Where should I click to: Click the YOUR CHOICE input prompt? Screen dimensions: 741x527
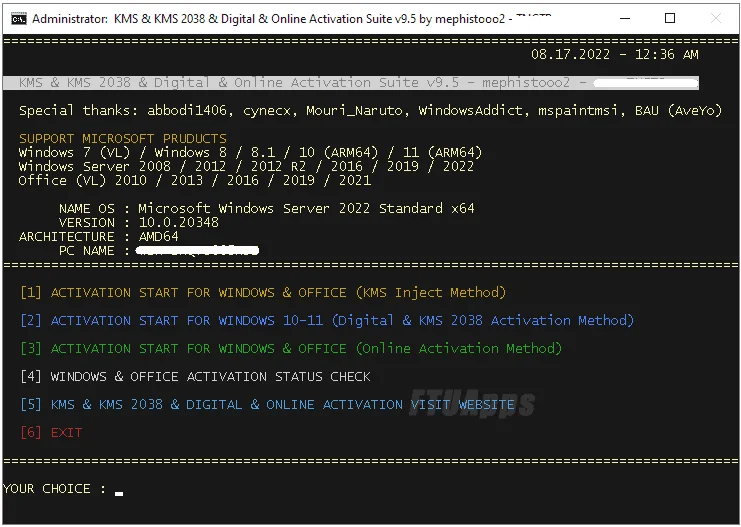tap(63, 489)
